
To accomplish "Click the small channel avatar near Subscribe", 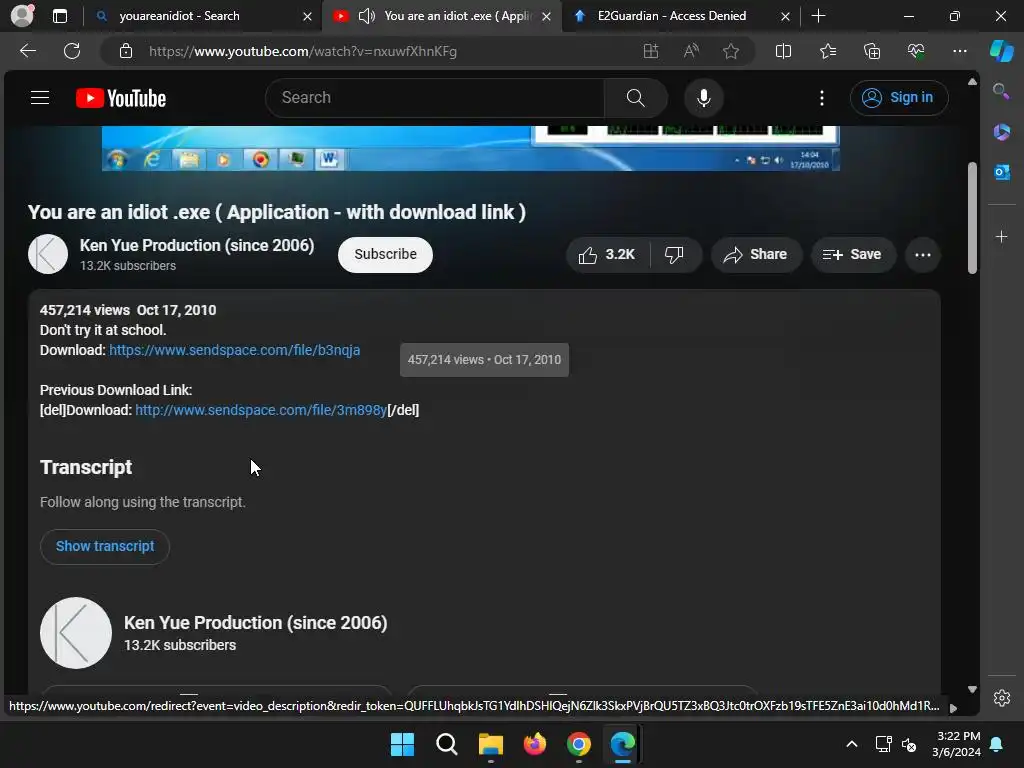I will tap(48, 254).
